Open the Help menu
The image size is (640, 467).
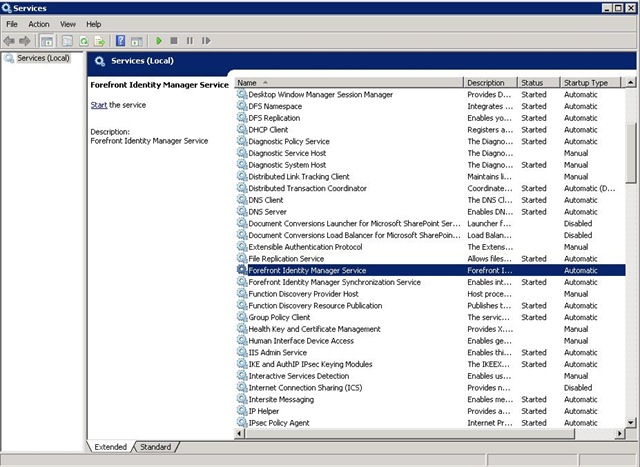93,24
